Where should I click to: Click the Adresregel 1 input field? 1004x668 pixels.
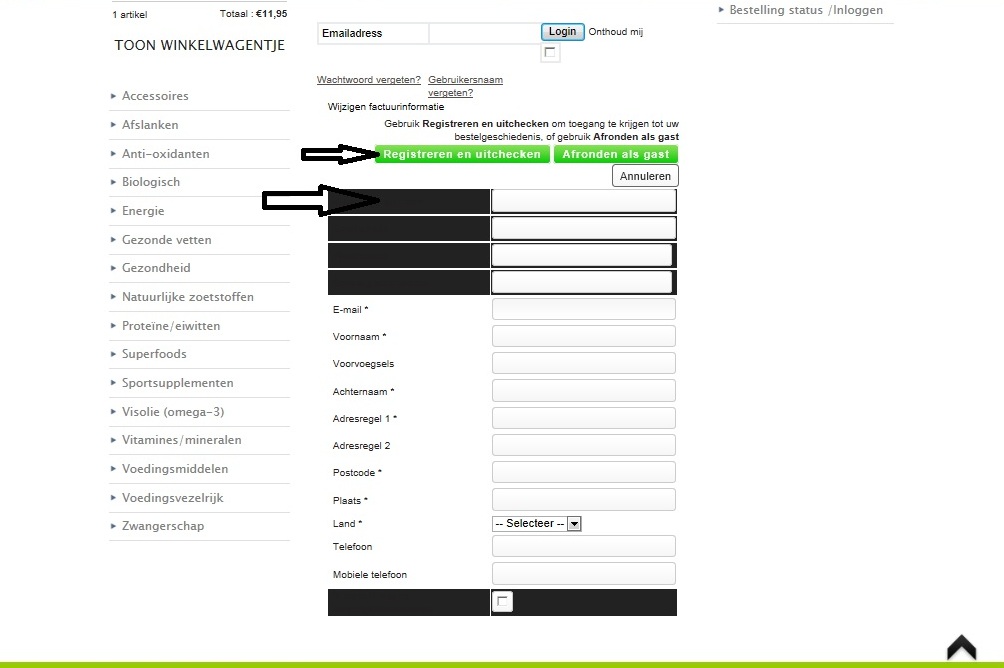click(583, 418)
